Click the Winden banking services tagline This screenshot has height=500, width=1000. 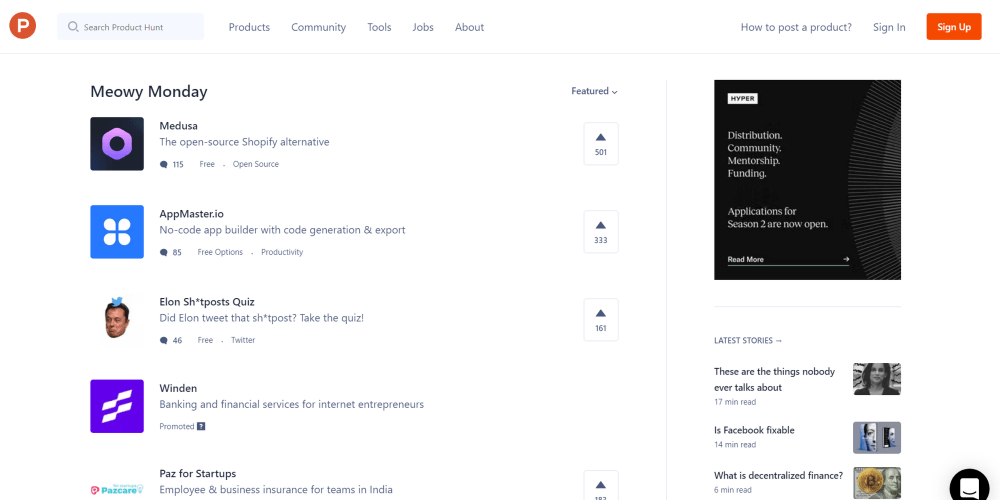point(291,405)
